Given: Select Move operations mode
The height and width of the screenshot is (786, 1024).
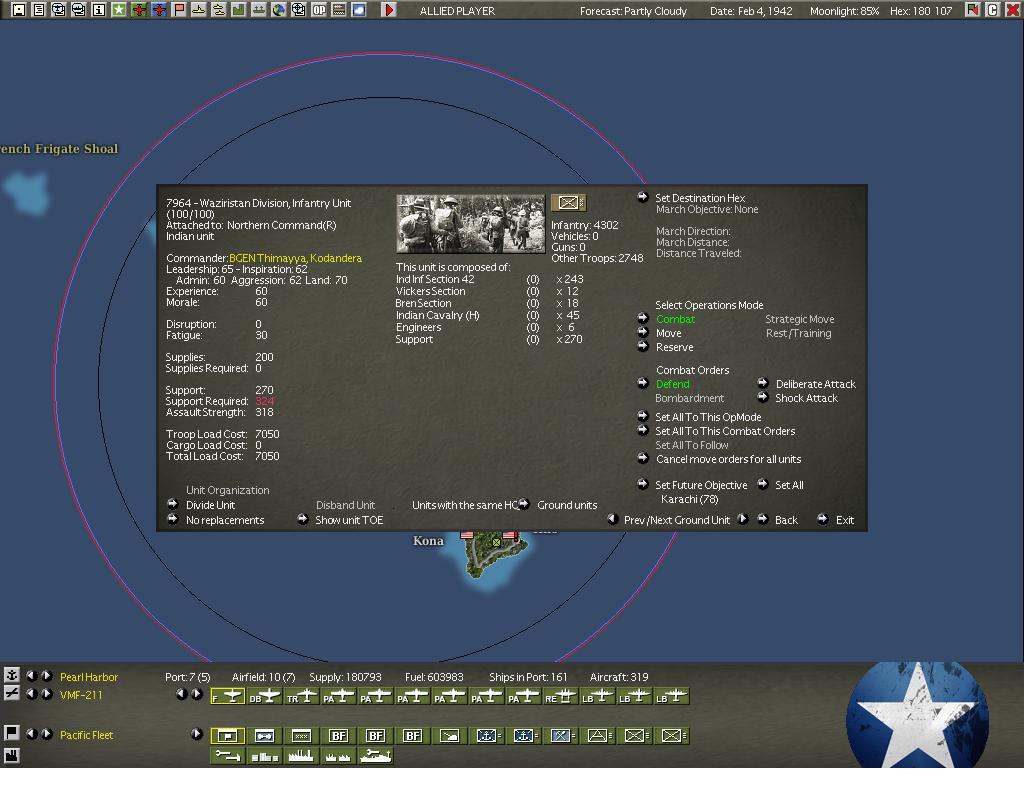Looking at the screenshot, I should [669, 333].
